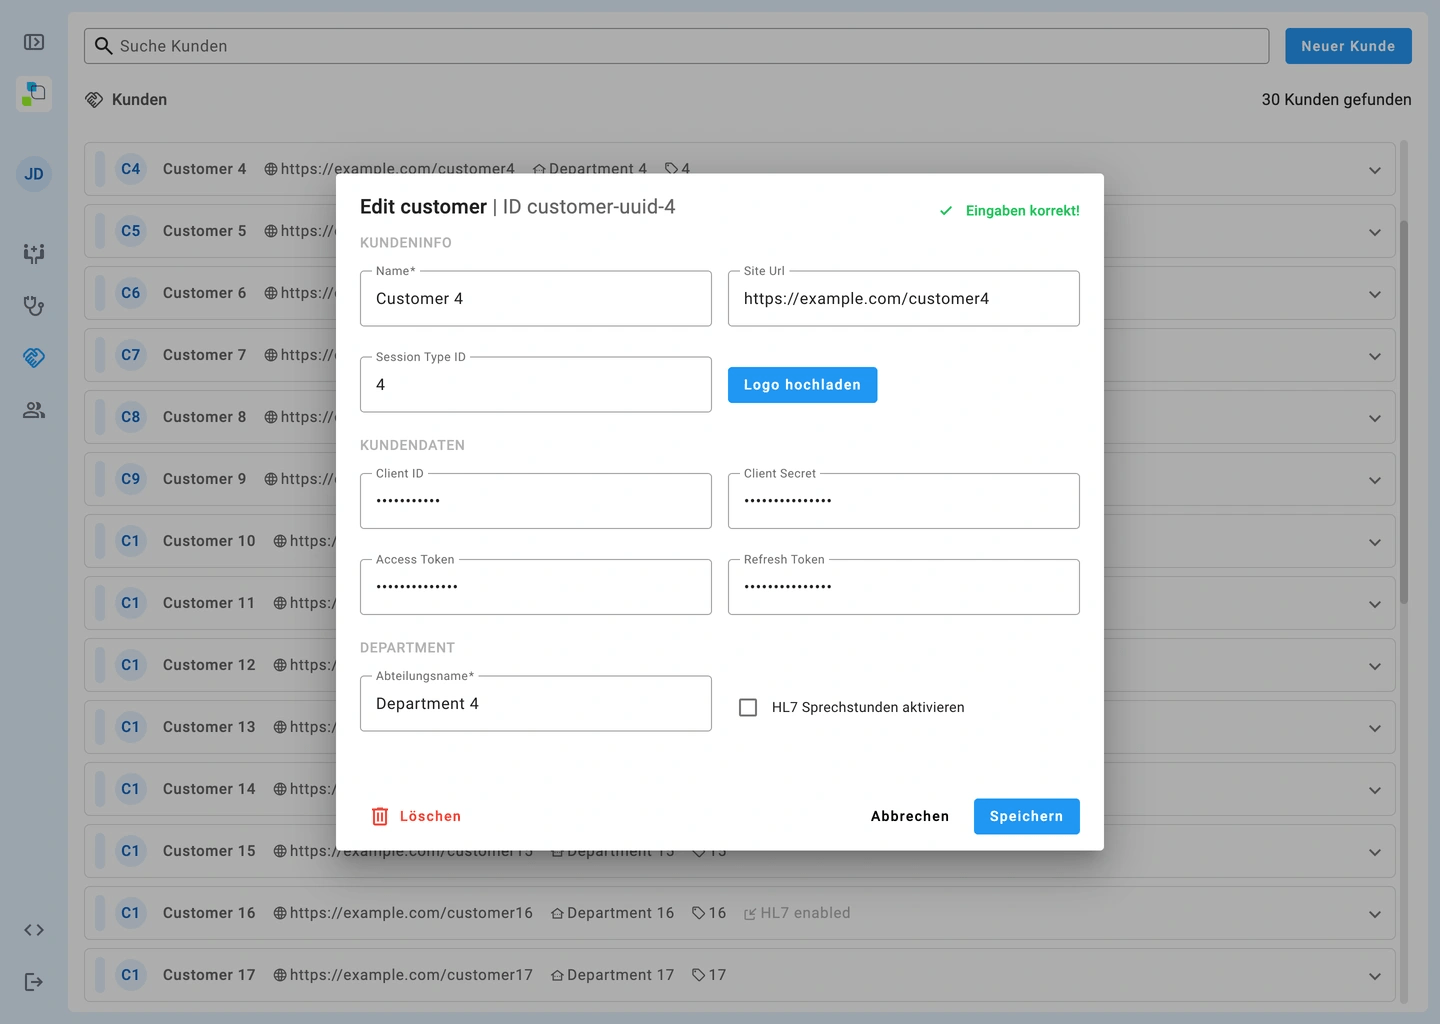Viewport: 1440px width, 1024px height.
Task: Click the Logo hochladen button
Action: pyautogui.click(x=802, y=385)
